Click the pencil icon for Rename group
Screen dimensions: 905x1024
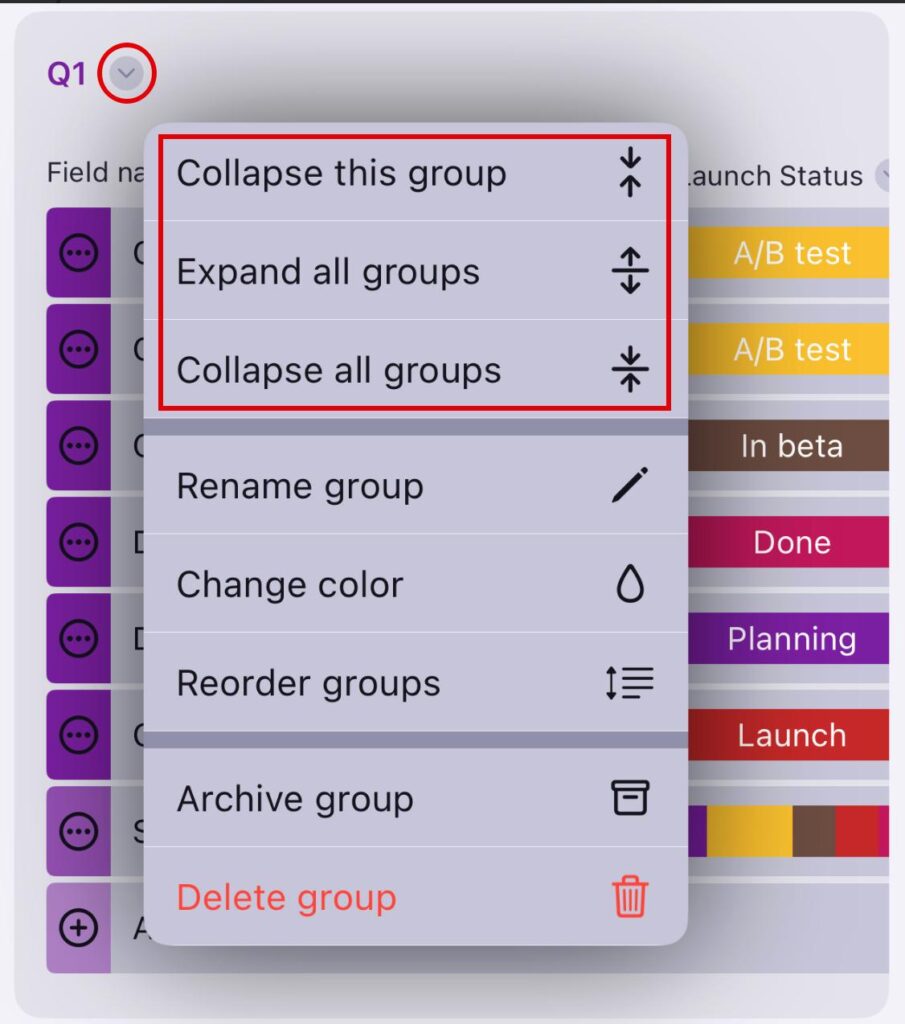click(x=630, y=486)
